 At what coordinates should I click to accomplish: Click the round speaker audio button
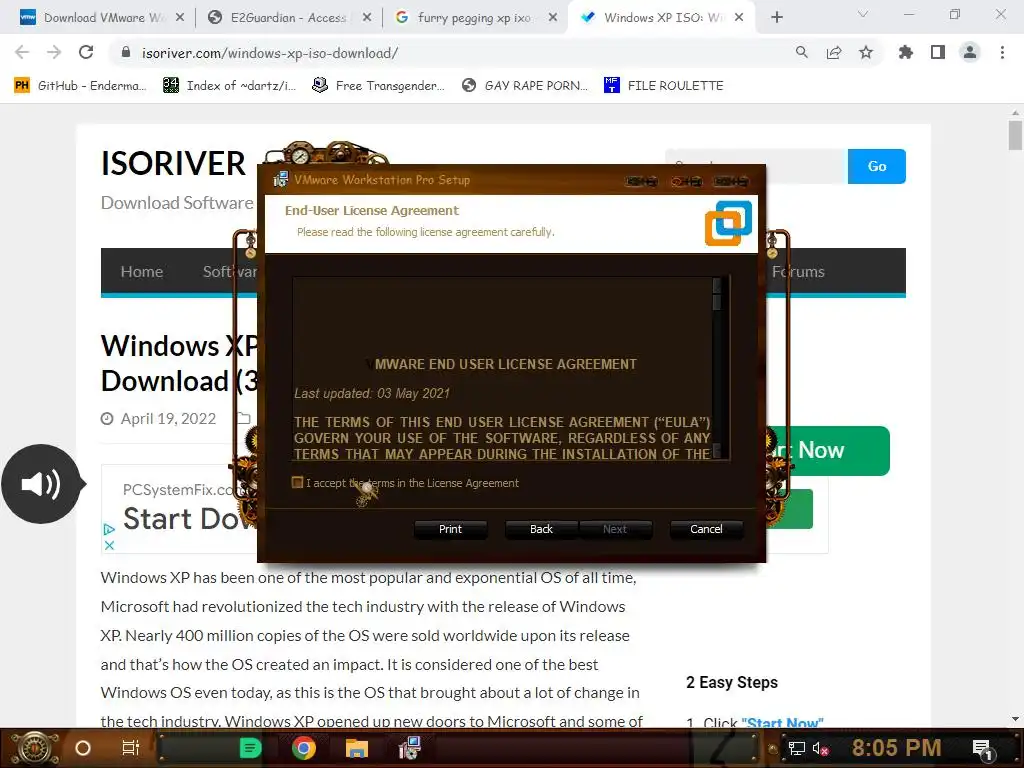point(41,484)
